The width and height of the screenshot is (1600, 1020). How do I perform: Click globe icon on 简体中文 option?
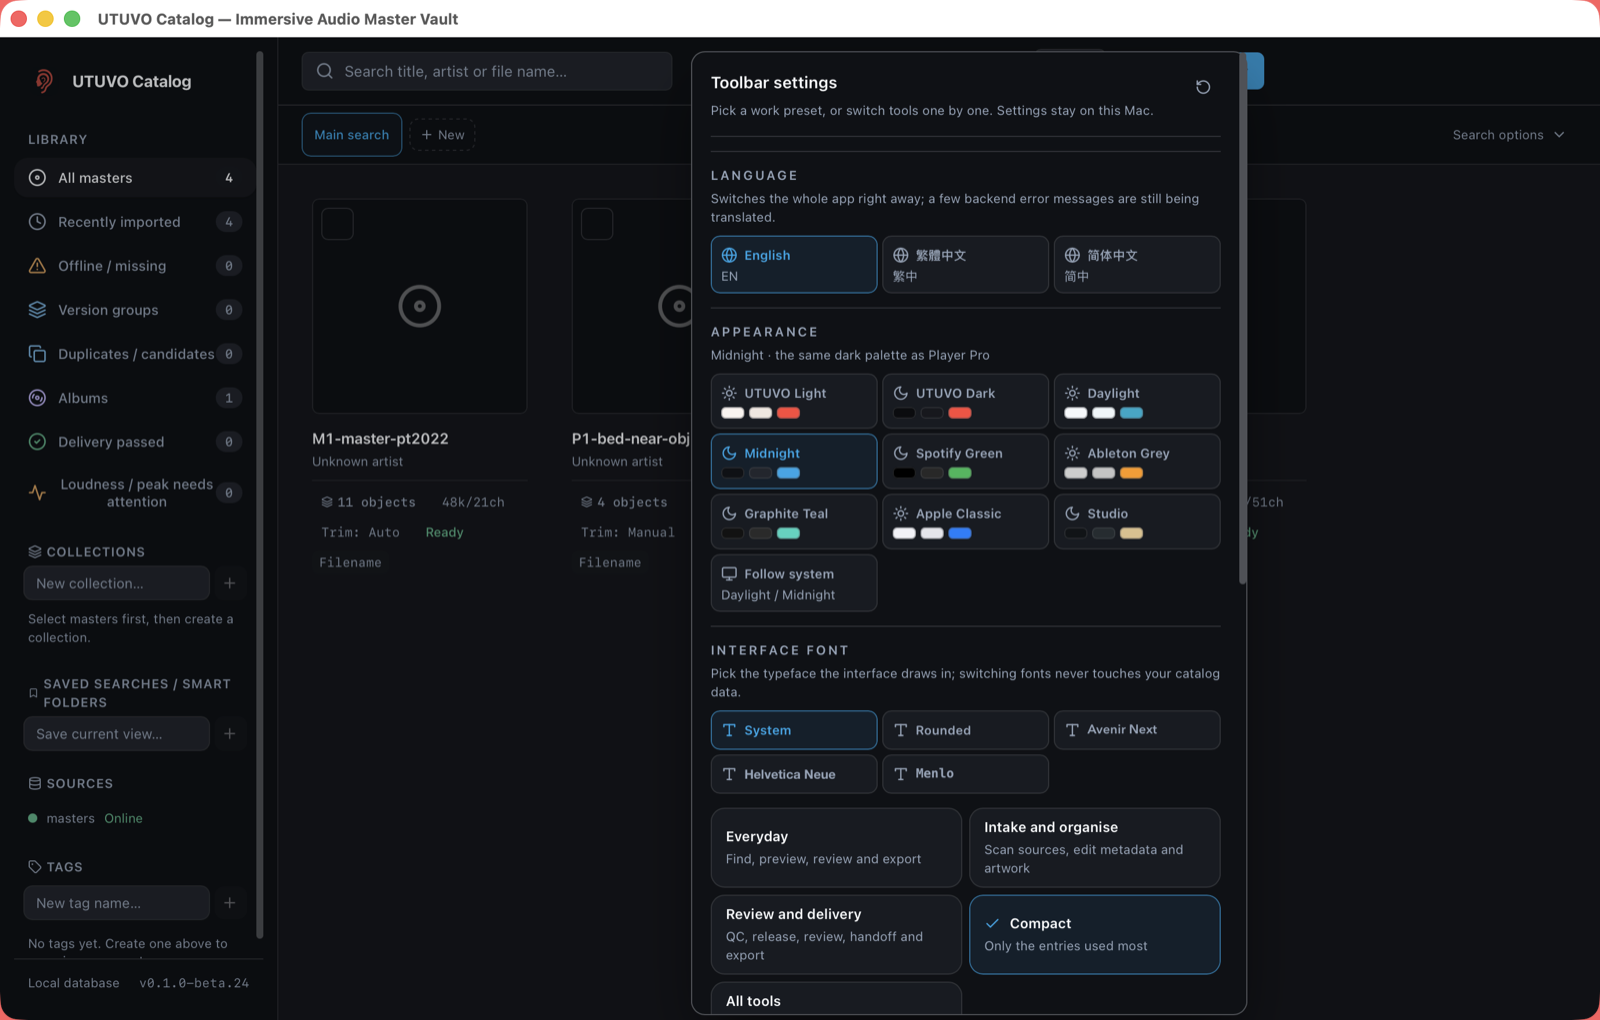1072,255
